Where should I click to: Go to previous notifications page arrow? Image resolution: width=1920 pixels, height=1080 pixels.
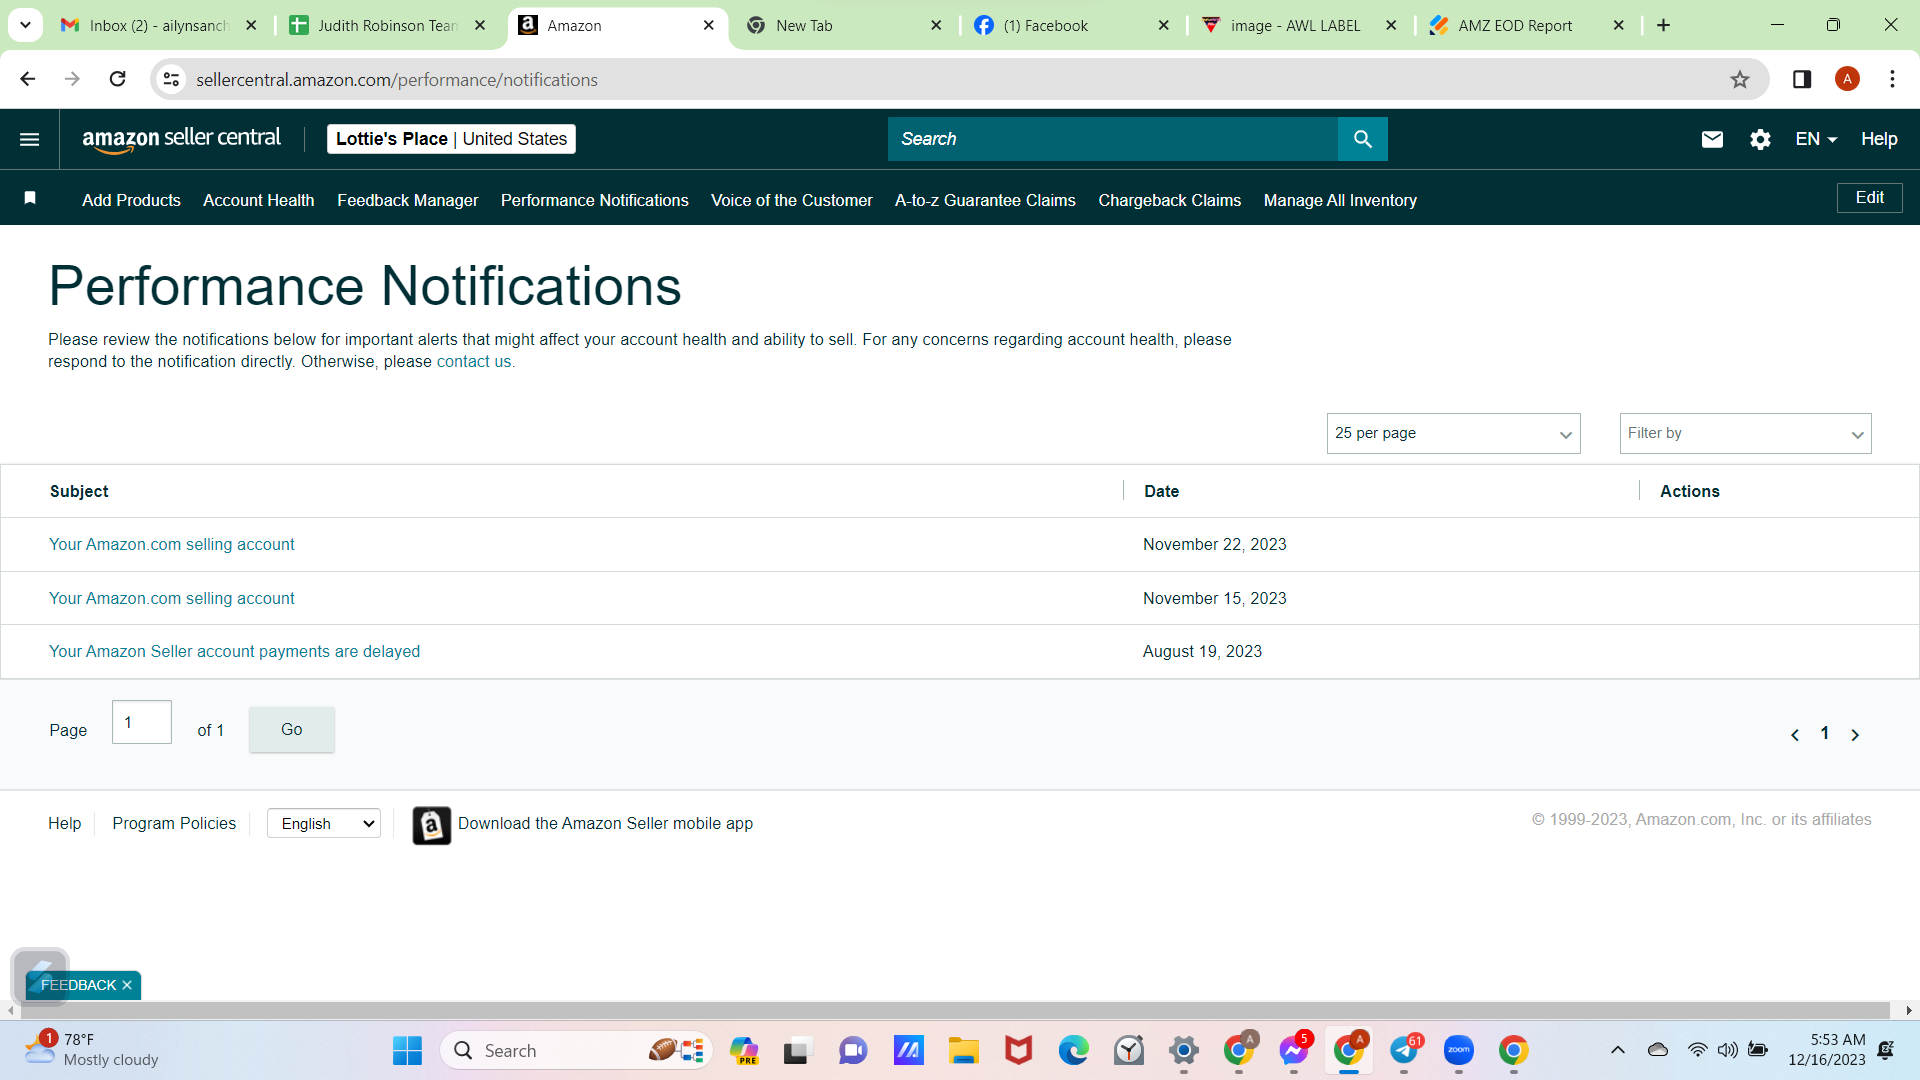coord(1795,735)
